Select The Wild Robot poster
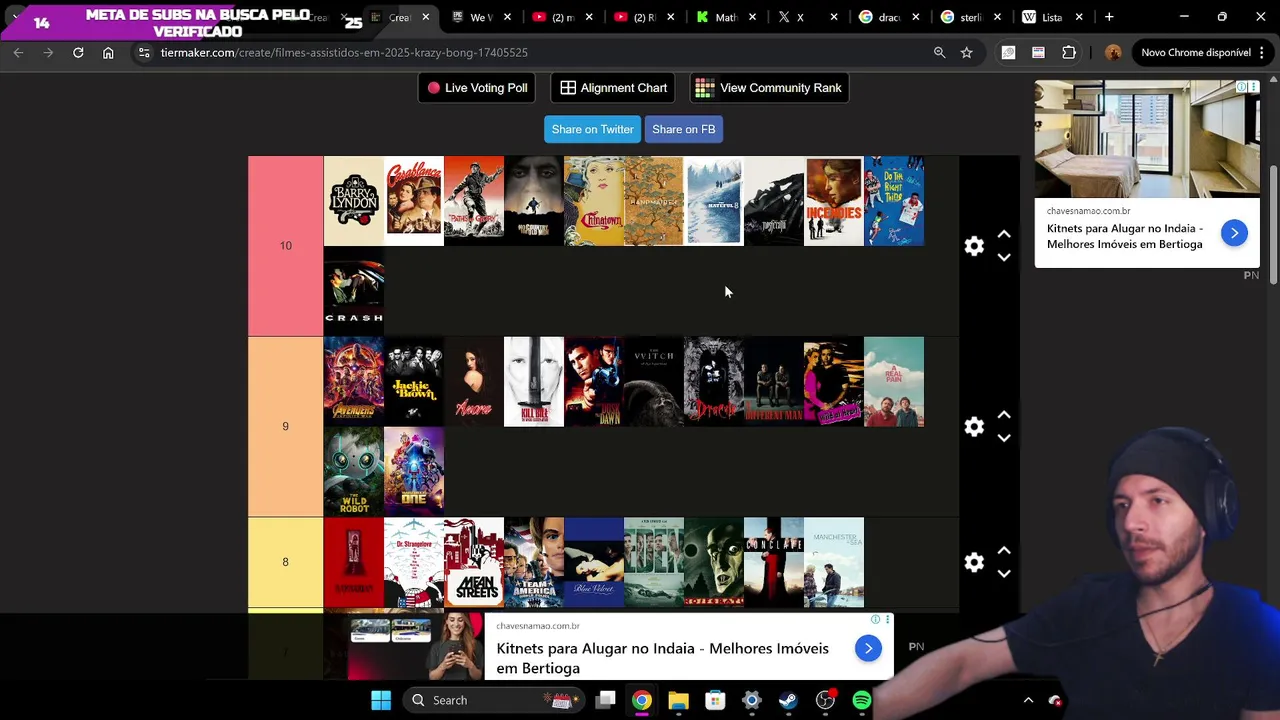 (354, 472)
